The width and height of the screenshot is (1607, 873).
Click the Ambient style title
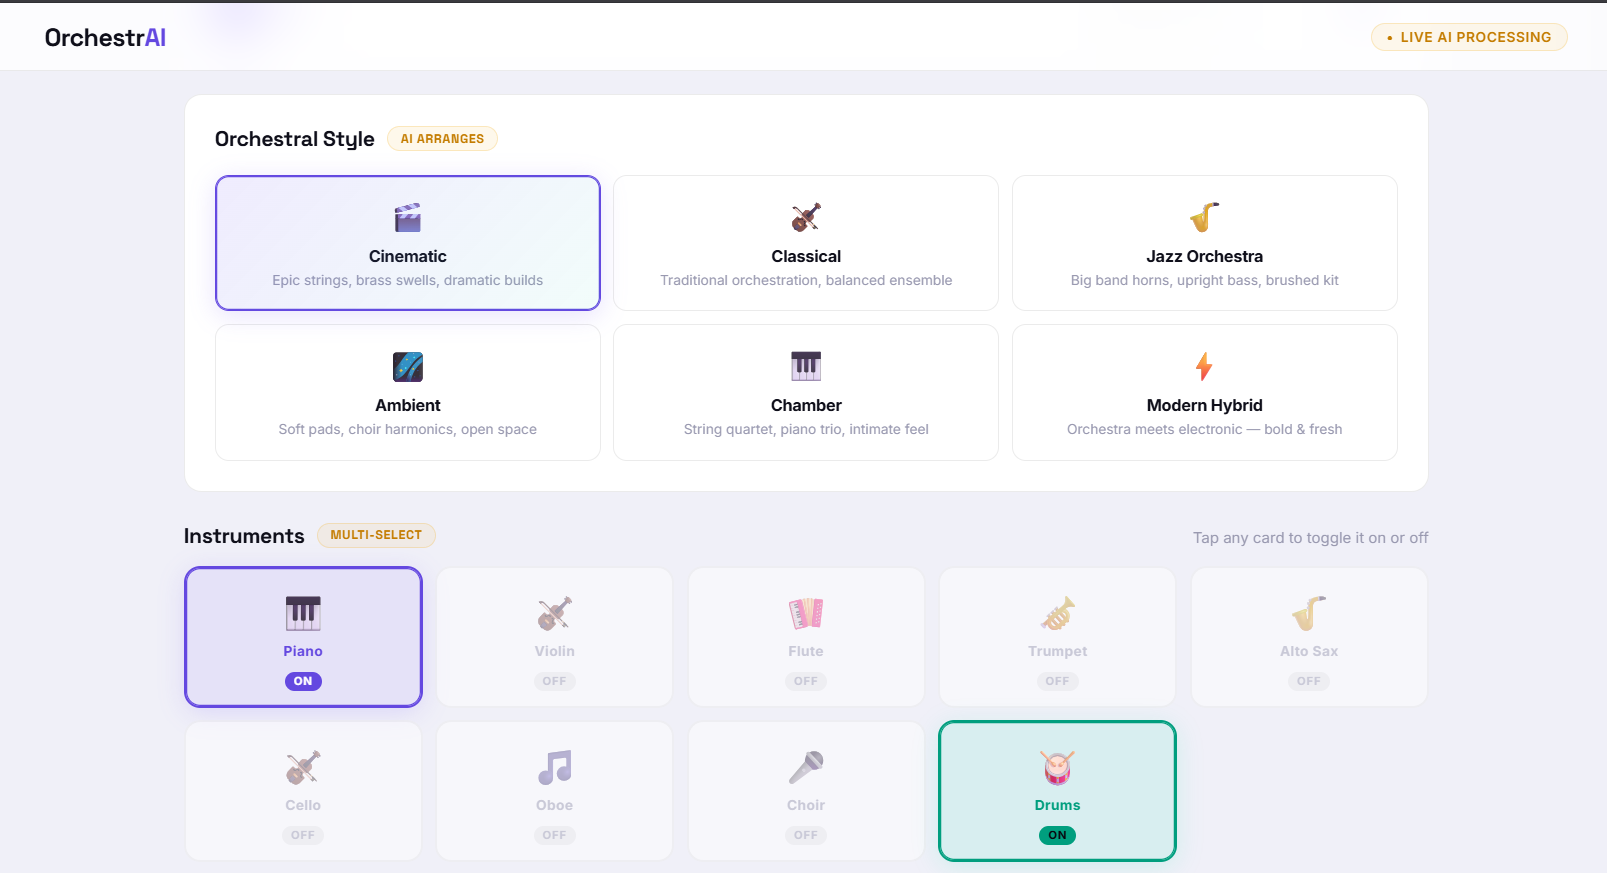pos(408,405)
